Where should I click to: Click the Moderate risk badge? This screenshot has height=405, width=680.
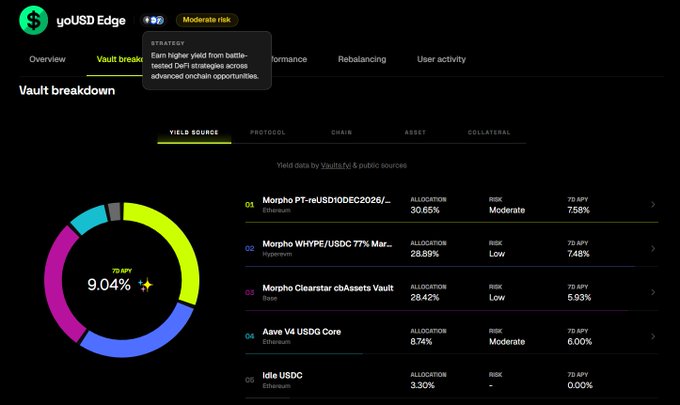(x=207, y=20)
